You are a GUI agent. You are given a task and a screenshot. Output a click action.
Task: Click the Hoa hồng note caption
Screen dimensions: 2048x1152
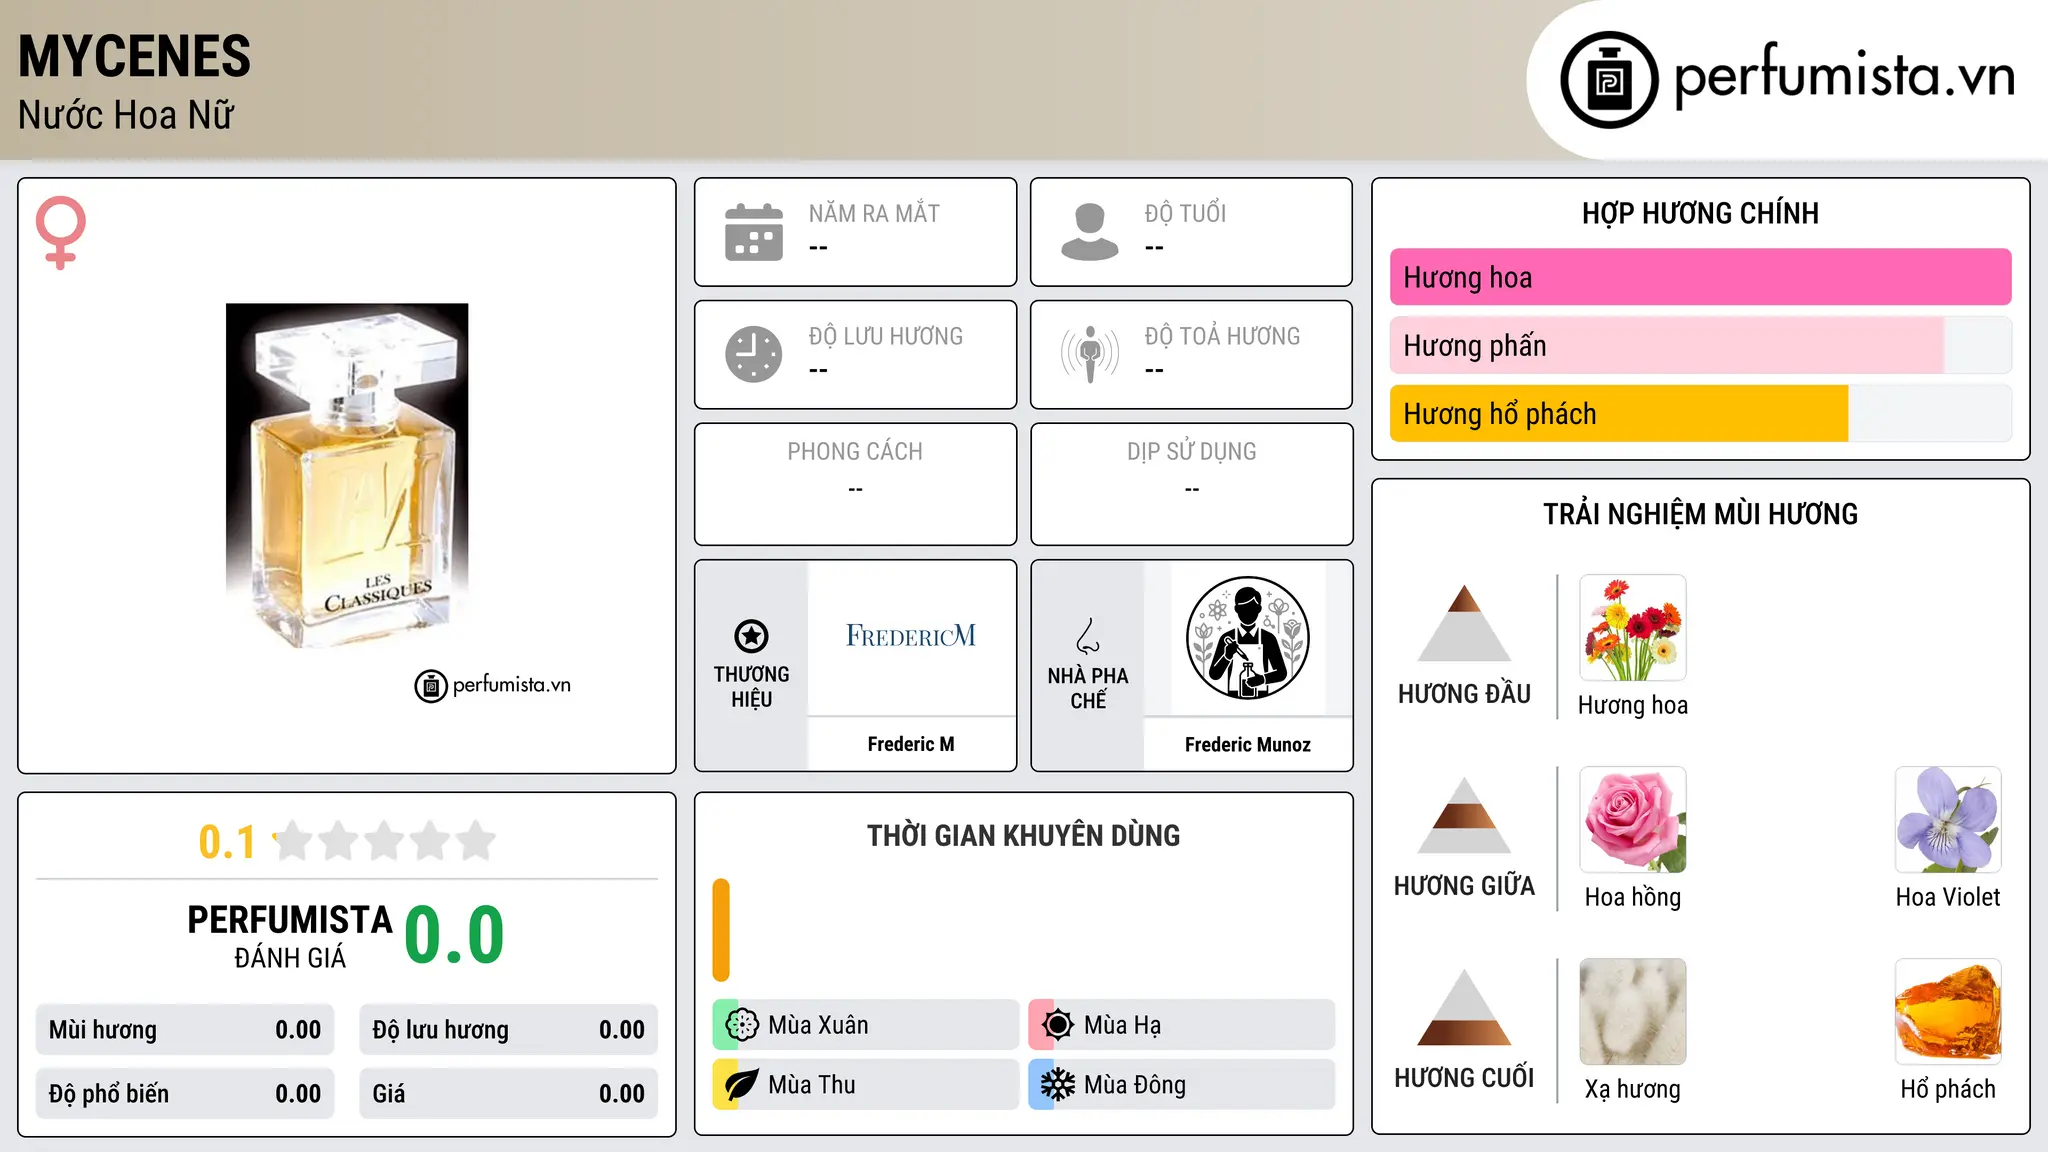click(x=1633, y=897)
